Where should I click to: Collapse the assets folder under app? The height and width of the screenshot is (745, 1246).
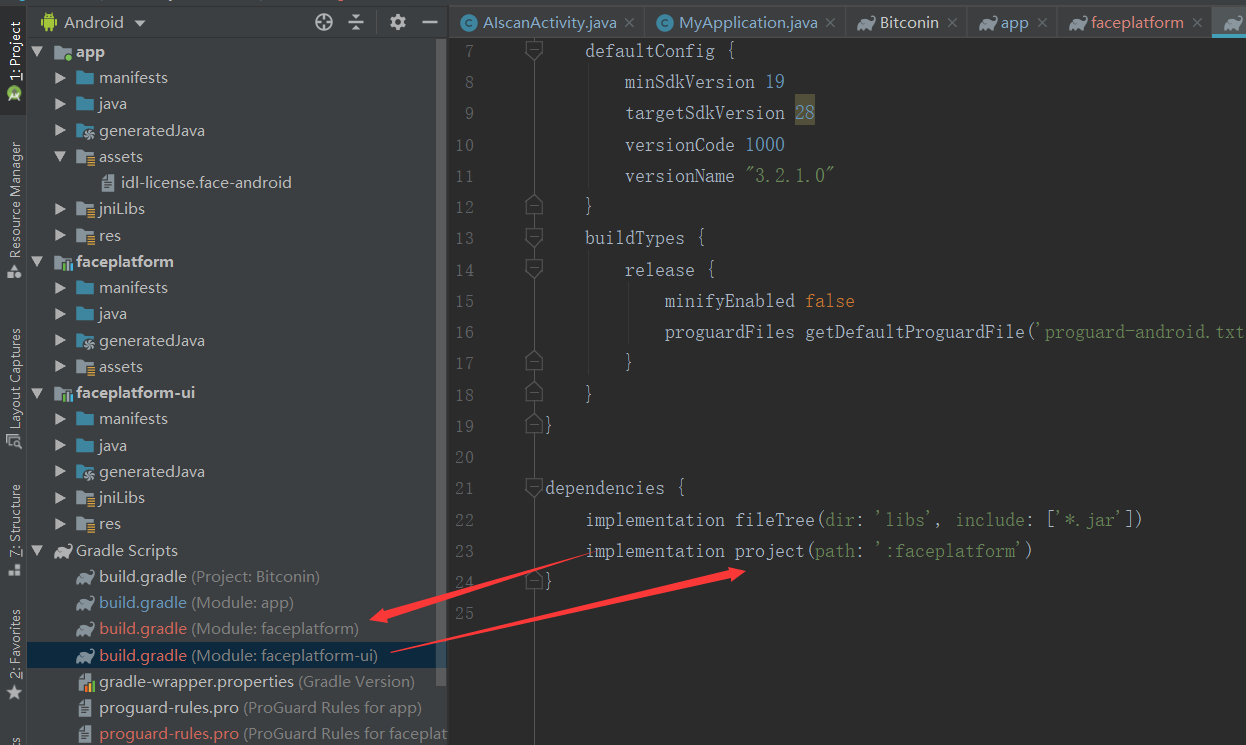coord(61,157)
